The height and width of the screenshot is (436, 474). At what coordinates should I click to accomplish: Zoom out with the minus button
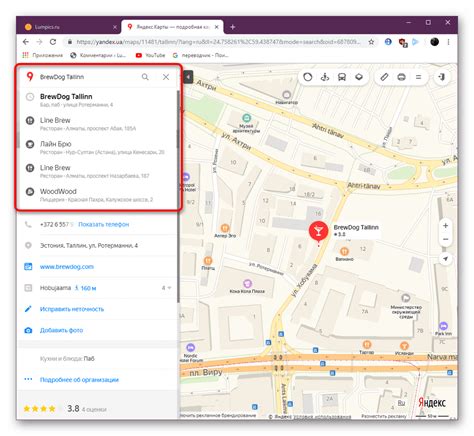point(445,239)
